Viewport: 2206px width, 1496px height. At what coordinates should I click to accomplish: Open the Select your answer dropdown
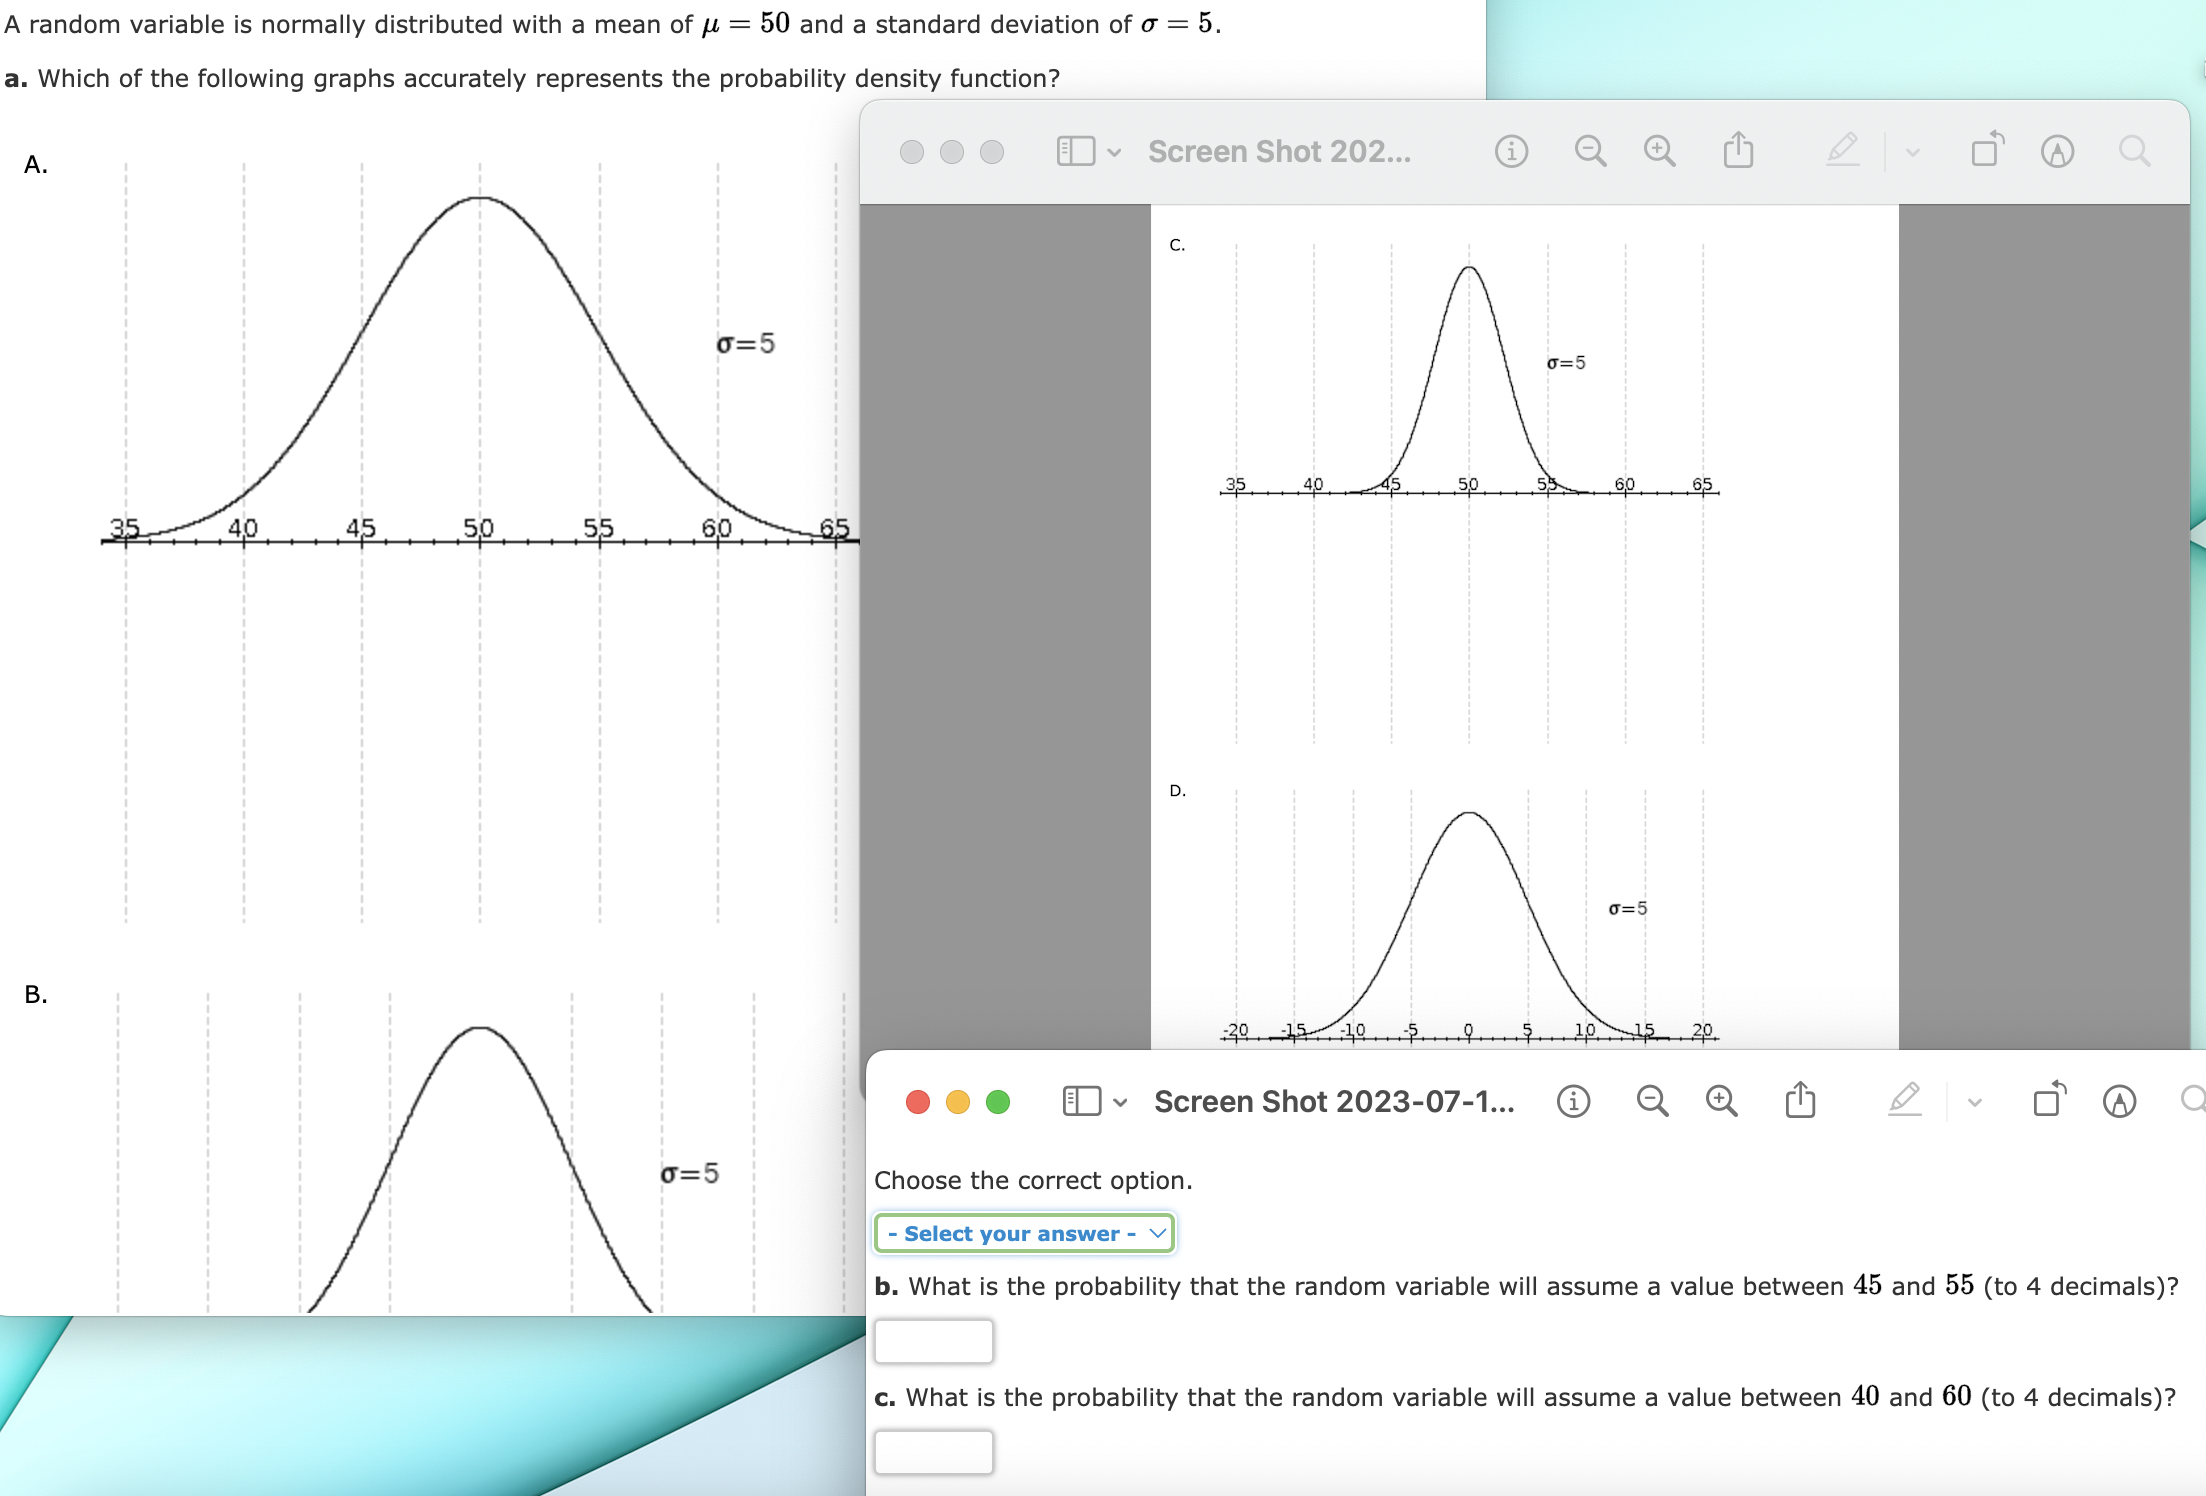click(1025, 1233)
